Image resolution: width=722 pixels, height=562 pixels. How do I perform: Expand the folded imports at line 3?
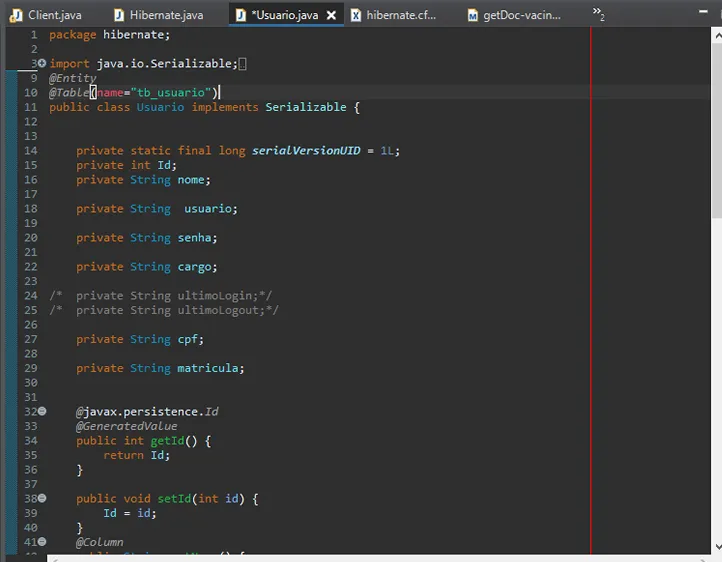pos(42,64)
